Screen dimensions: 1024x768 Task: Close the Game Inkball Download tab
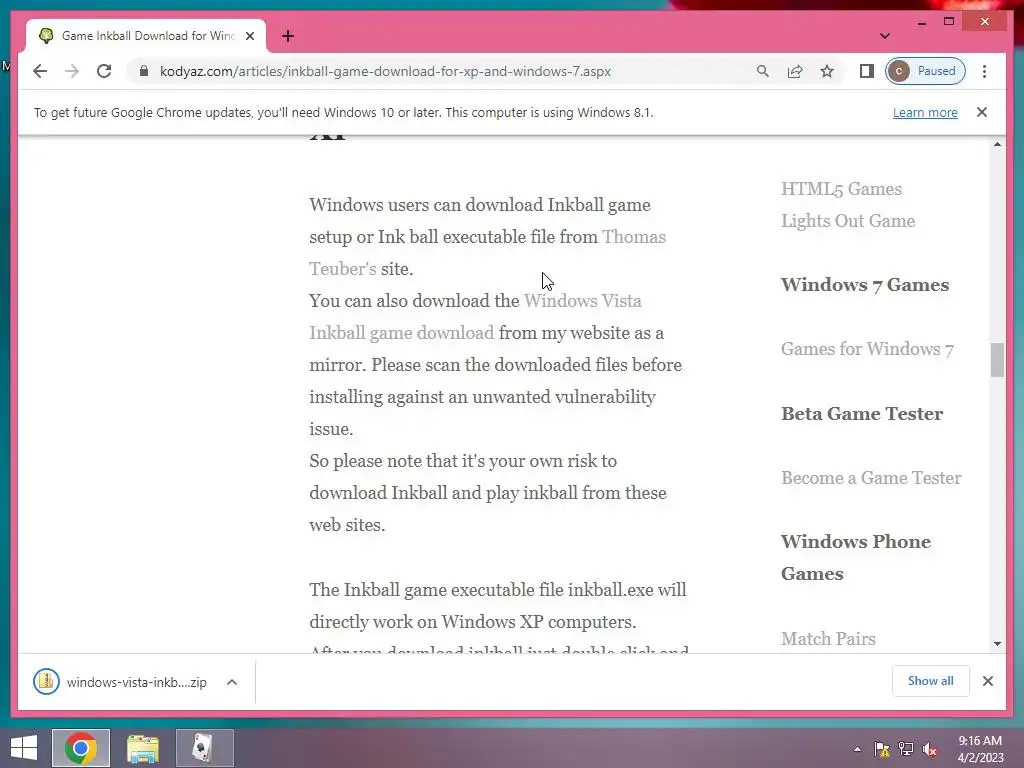(x=249, y=36)
